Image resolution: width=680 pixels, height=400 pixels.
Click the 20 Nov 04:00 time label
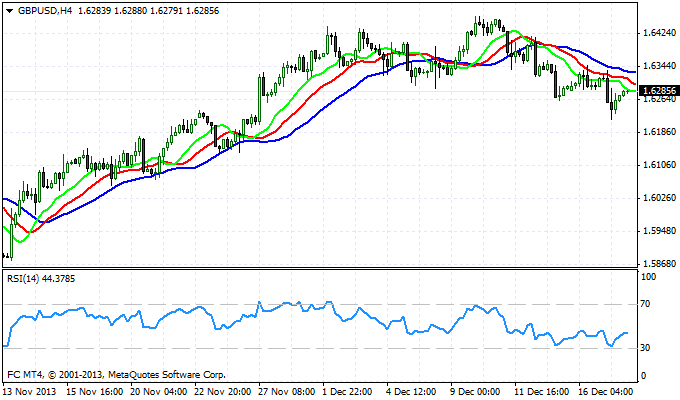(159, 391)
